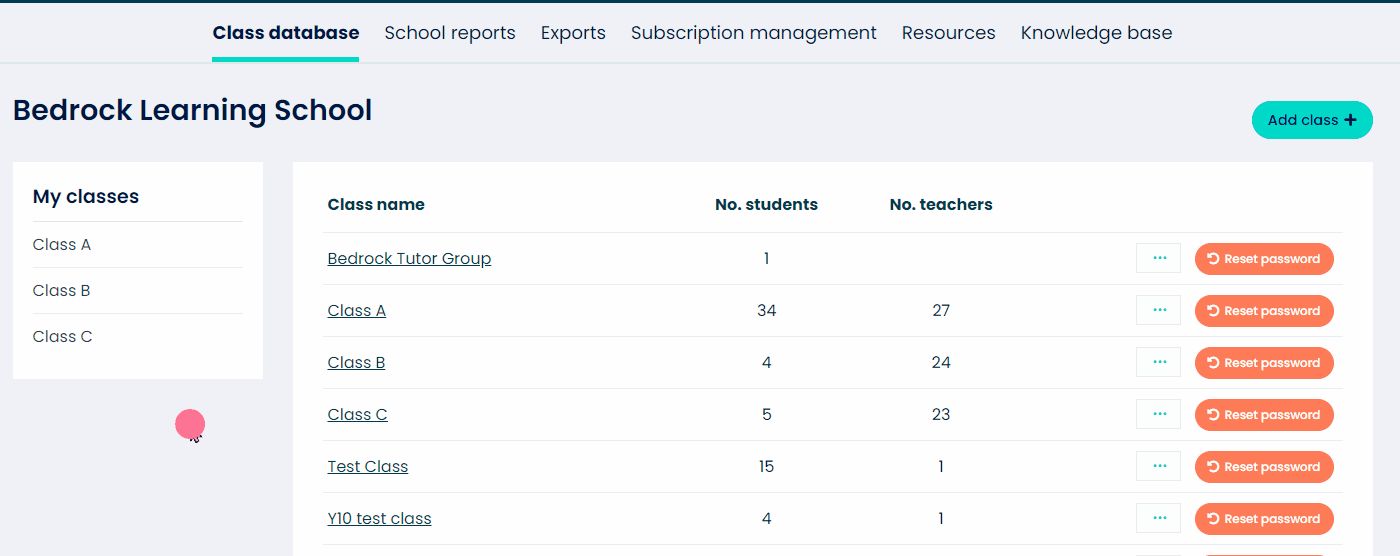Click the Bedrock Learning School heading
Image resolution: width=1400 pixels, height=556 pixels.
point(192,110)
